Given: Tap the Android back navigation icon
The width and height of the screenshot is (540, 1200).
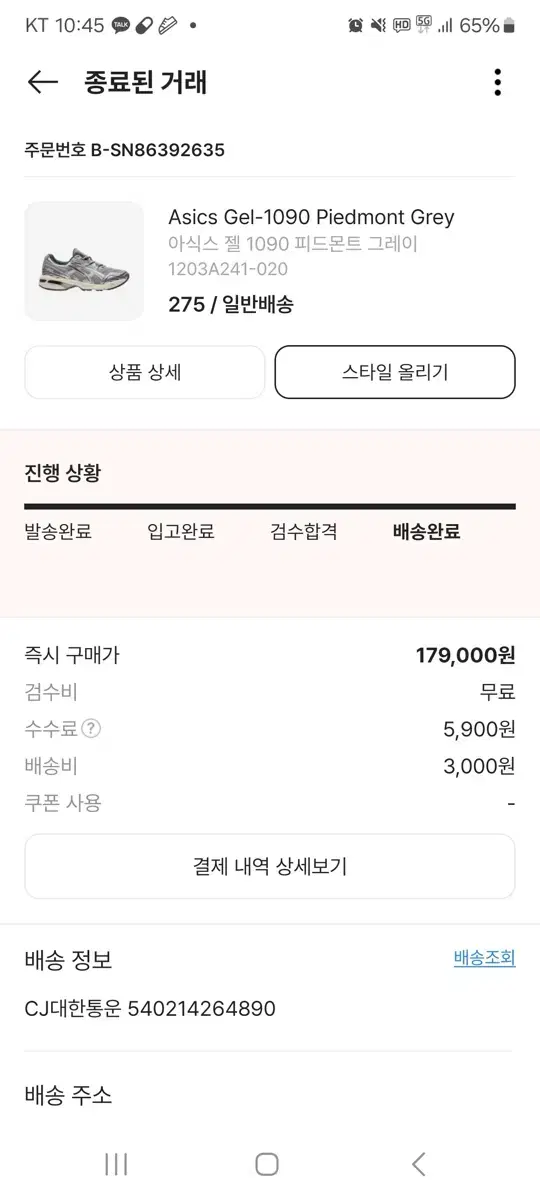Looking at the screenshot, I should [419, 1164].
